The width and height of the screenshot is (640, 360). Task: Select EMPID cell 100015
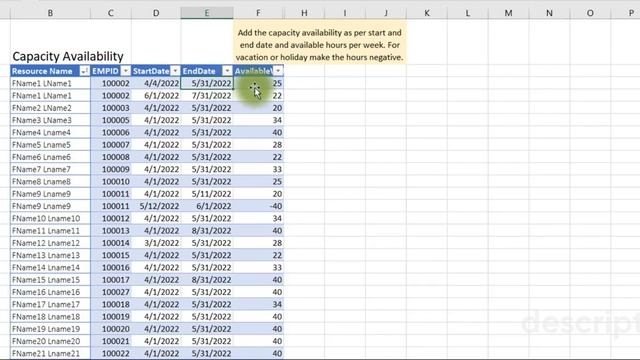[111, 255]
